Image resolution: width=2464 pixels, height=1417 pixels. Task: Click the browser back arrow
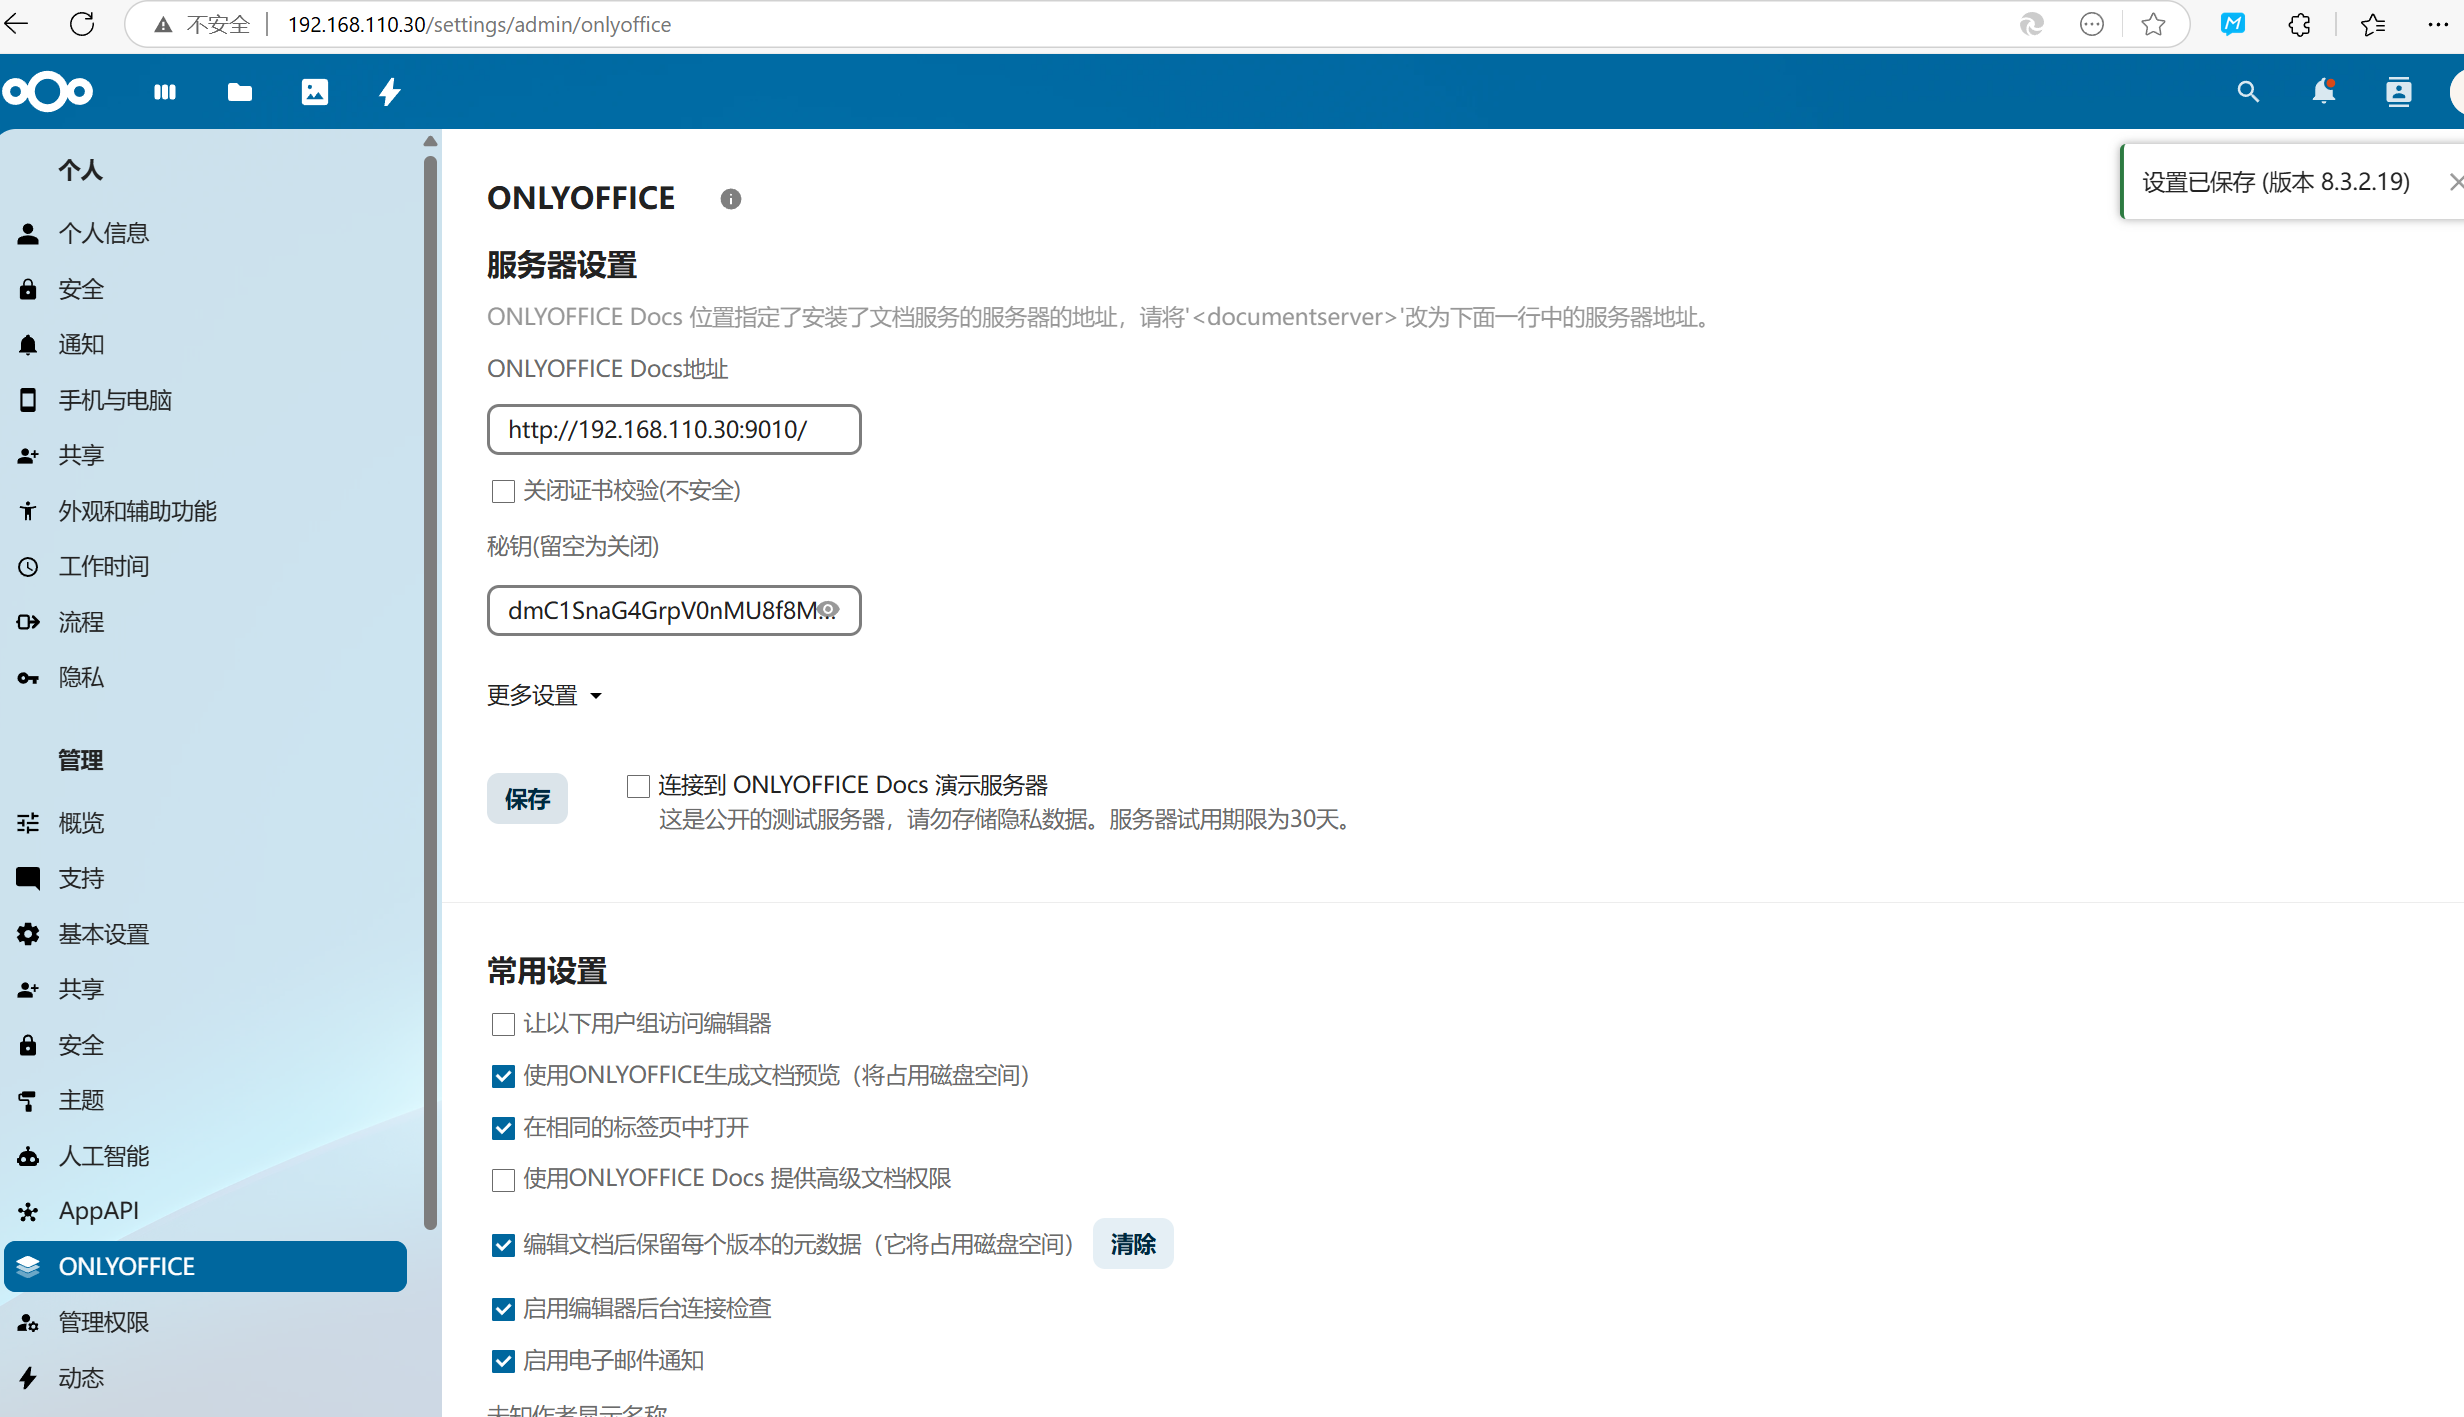(x=17, y=24)
